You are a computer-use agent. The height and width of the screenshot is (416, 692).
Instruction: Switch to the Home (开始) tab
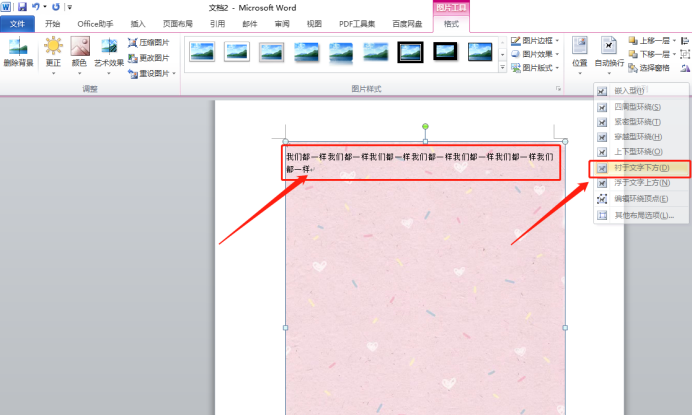53,24
